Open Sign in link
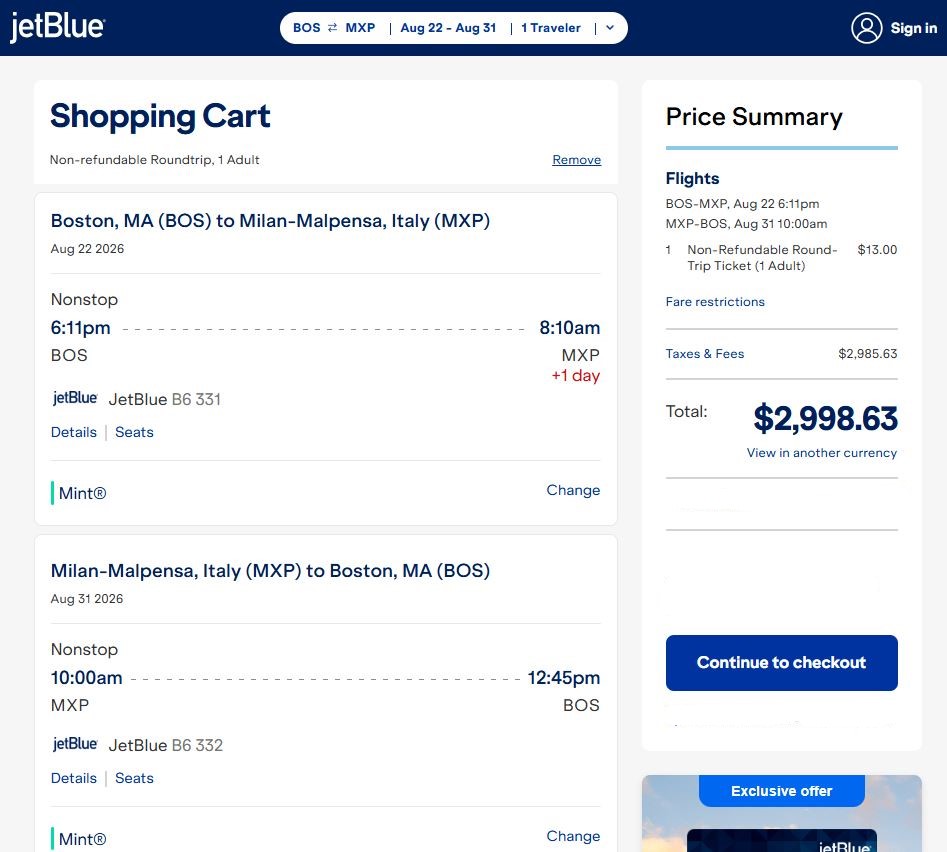This screenshot has width=947, height=852. click(913, 28)
